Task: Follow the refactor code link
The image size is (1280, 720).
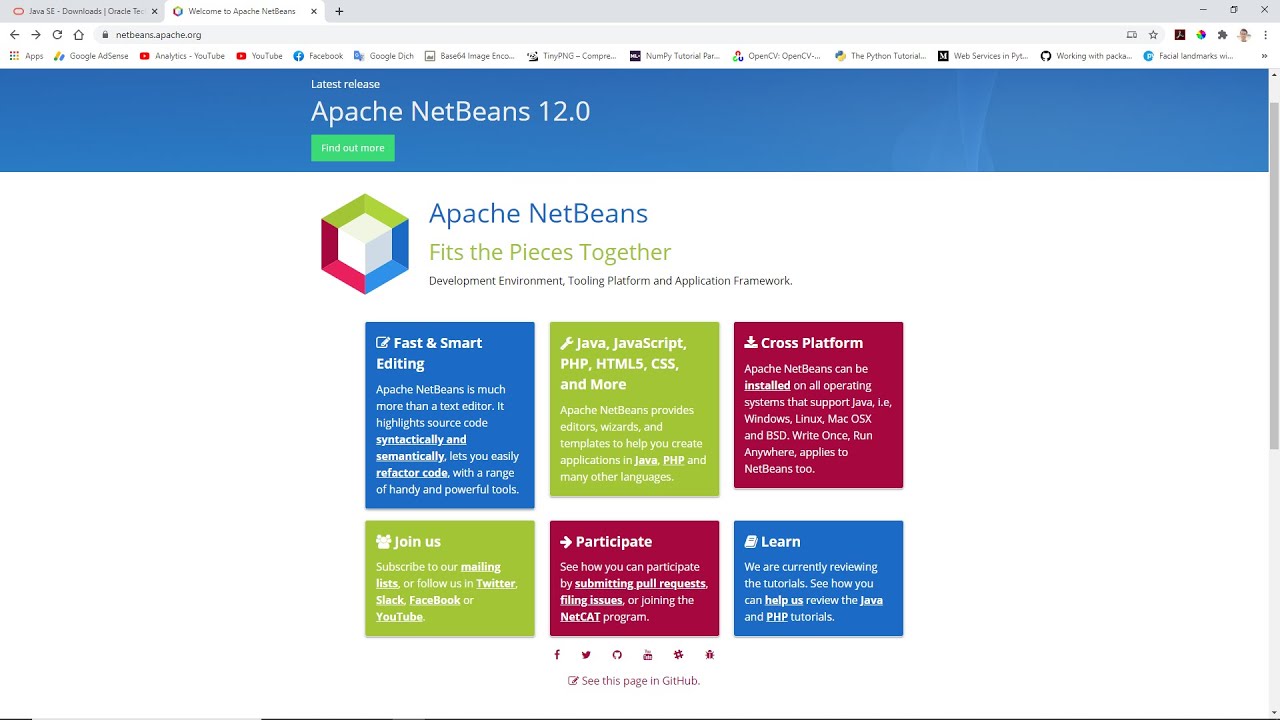Action: pos(412,473)
